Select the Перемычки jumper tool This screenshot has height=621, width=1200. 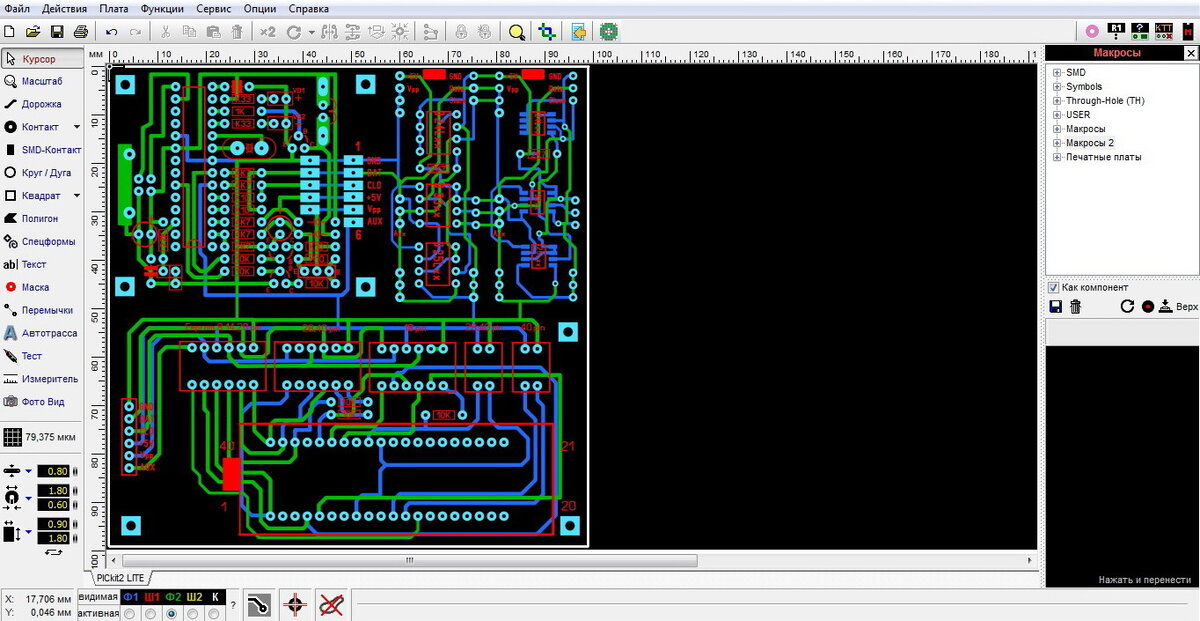point(39,310)
